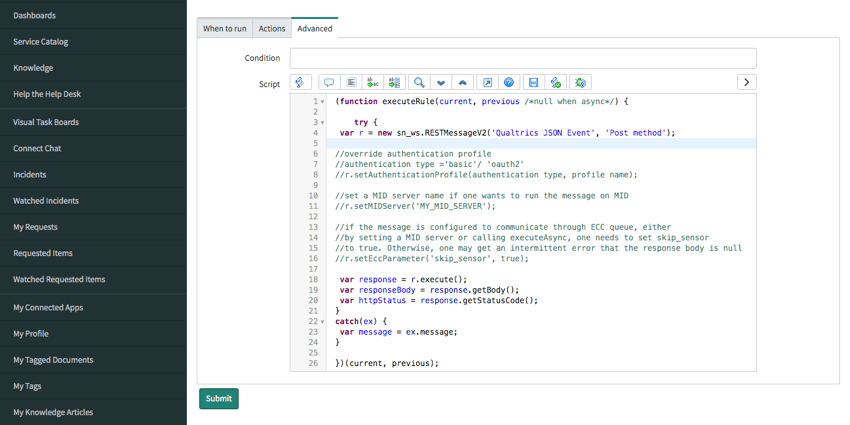Toggle the syntax editor icon
The width and height of the screenshot is (850, 425).
coord(300,82)
